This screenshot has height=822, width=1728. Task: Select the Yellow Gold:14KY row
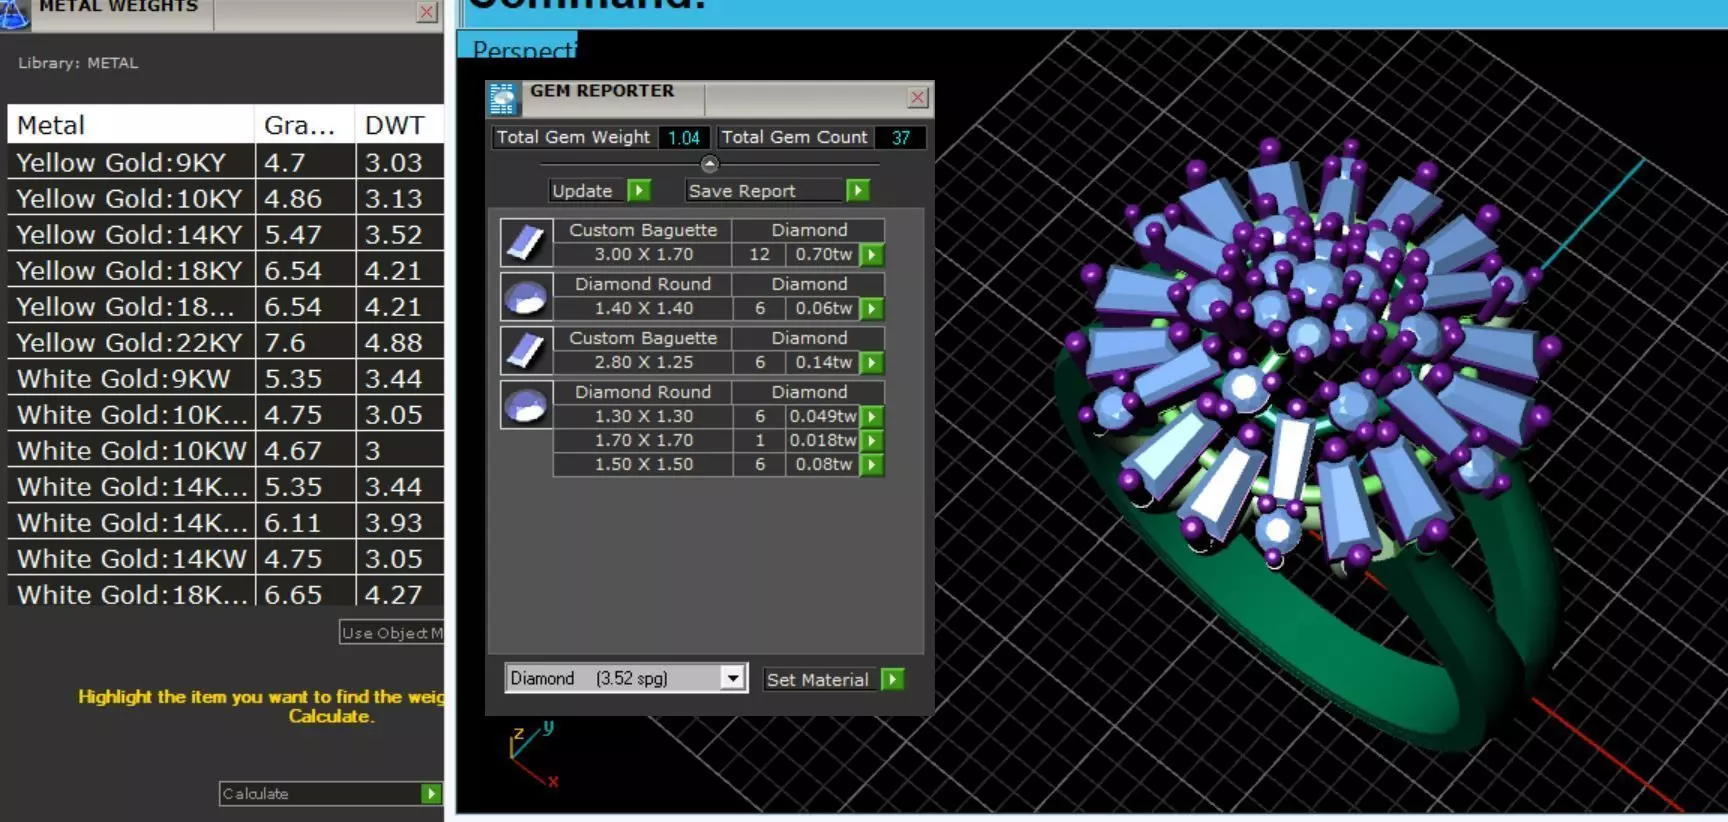[226, 234]
